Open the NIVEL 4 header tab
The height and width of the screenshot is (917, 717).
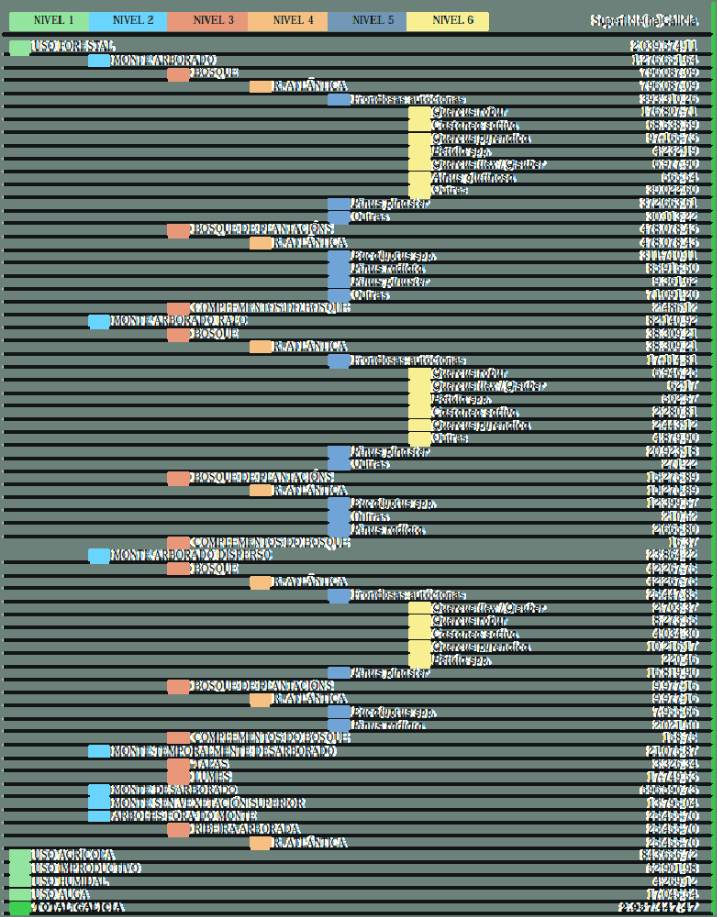coord(287,20)
